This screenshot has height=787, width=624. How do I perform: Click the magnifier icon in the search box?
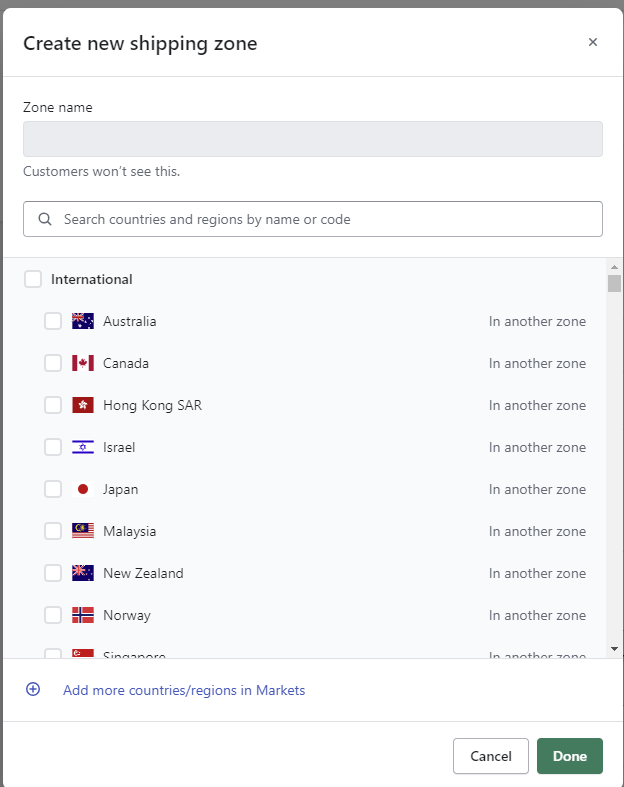pos(45,219)
